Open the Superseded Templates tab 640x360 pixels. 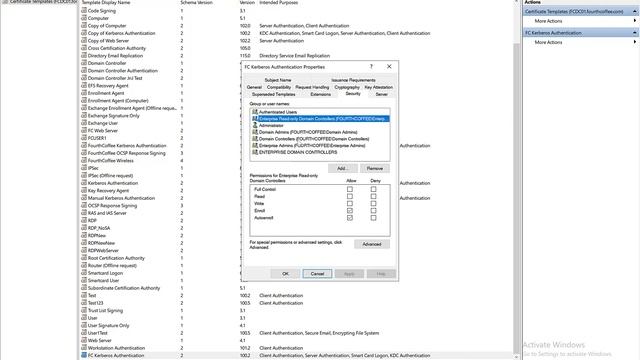pyautogui.click(x=273, y=94)
